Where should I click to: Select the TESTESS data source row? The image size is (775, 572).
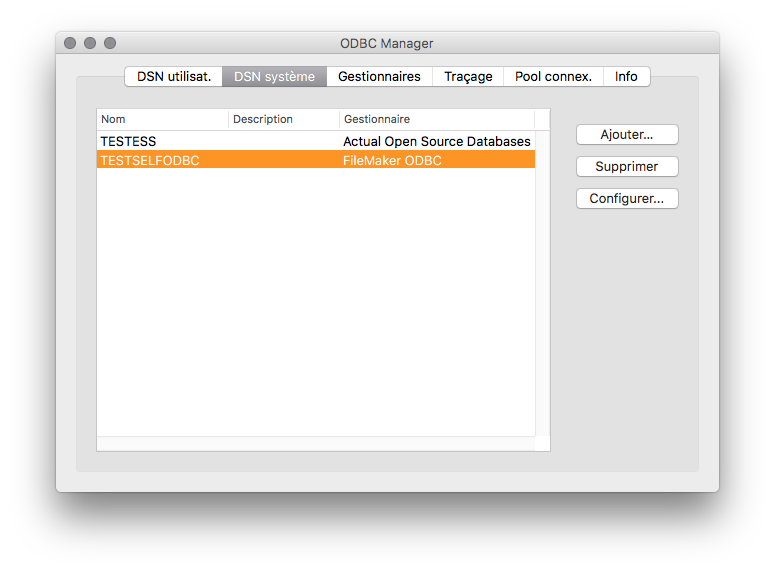click(316, 141)
